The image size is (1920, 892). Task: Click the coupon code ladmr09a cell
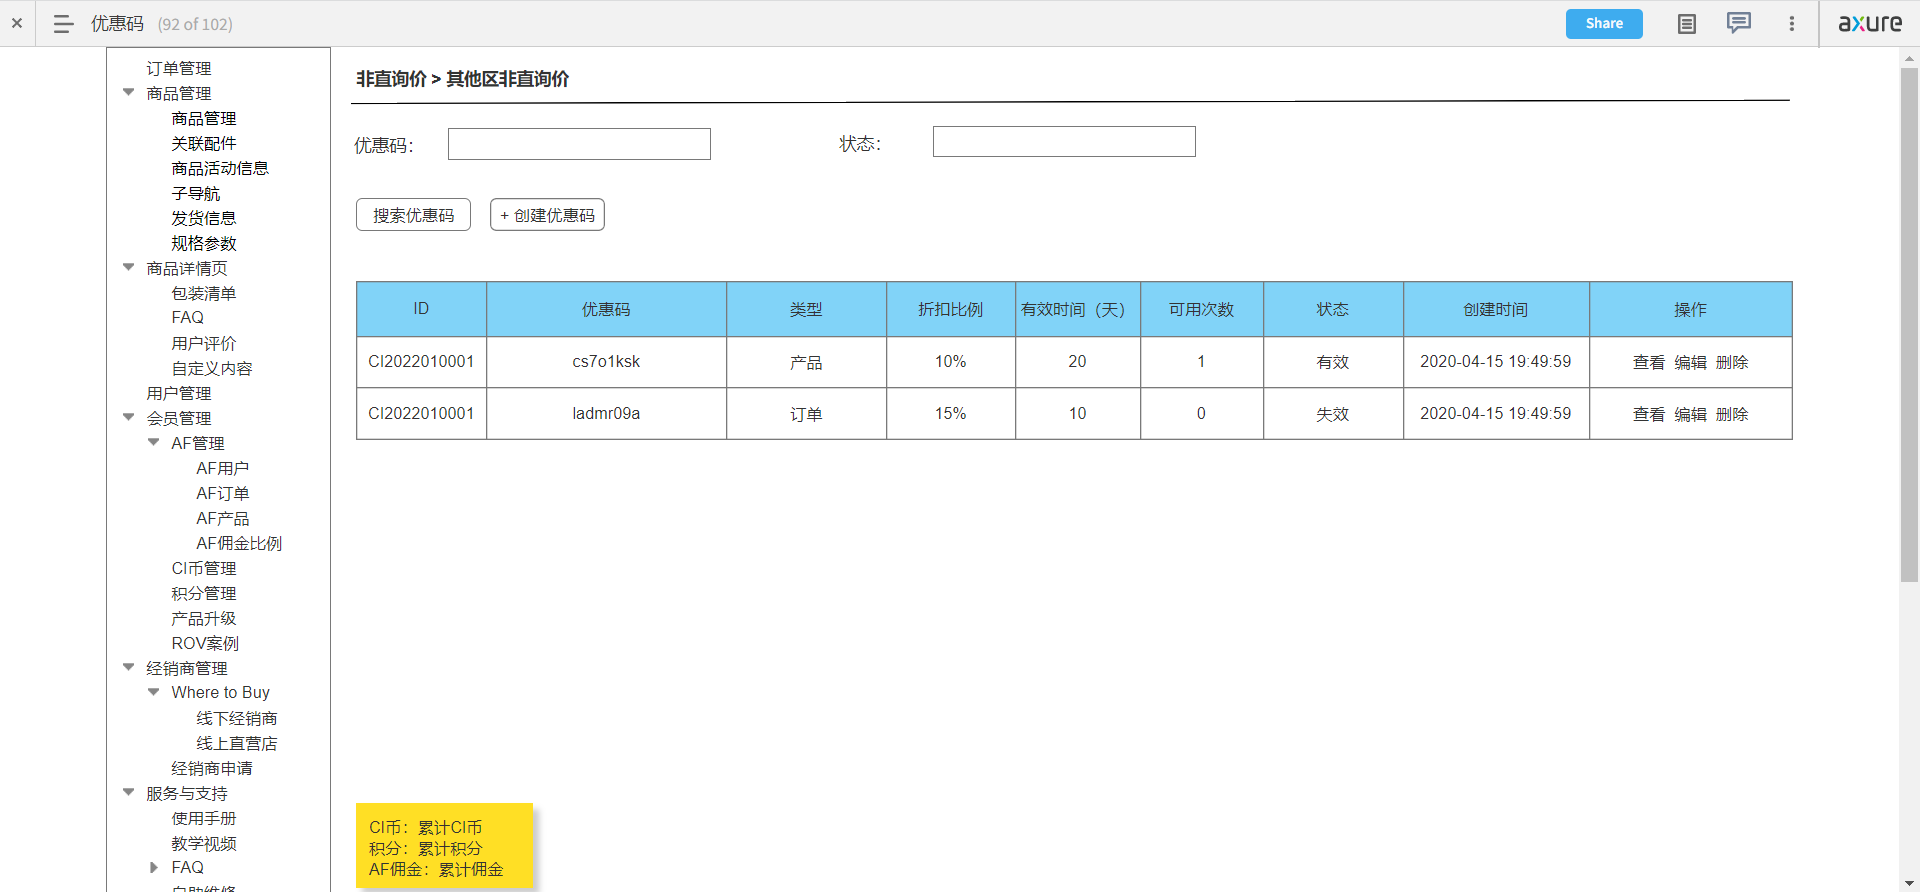pyautogui.click(x=606, y=414)
